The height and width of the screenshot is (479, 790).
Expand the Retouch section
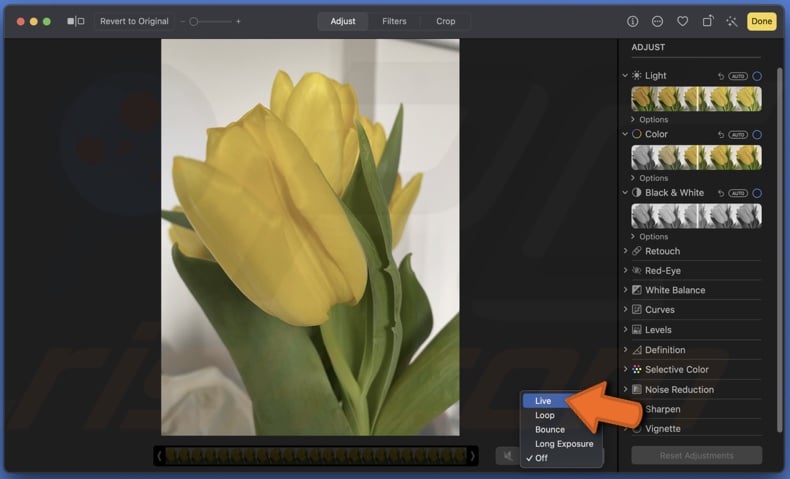tap(625, 251)
